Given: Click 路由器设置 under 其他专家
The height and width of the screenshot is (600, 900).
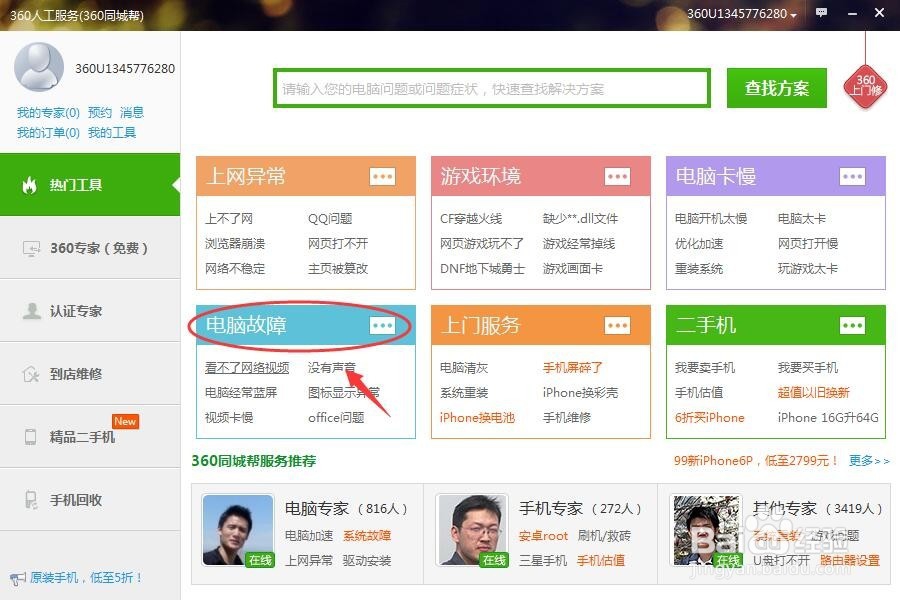Looking at the screenshot, I should [849, 560].
